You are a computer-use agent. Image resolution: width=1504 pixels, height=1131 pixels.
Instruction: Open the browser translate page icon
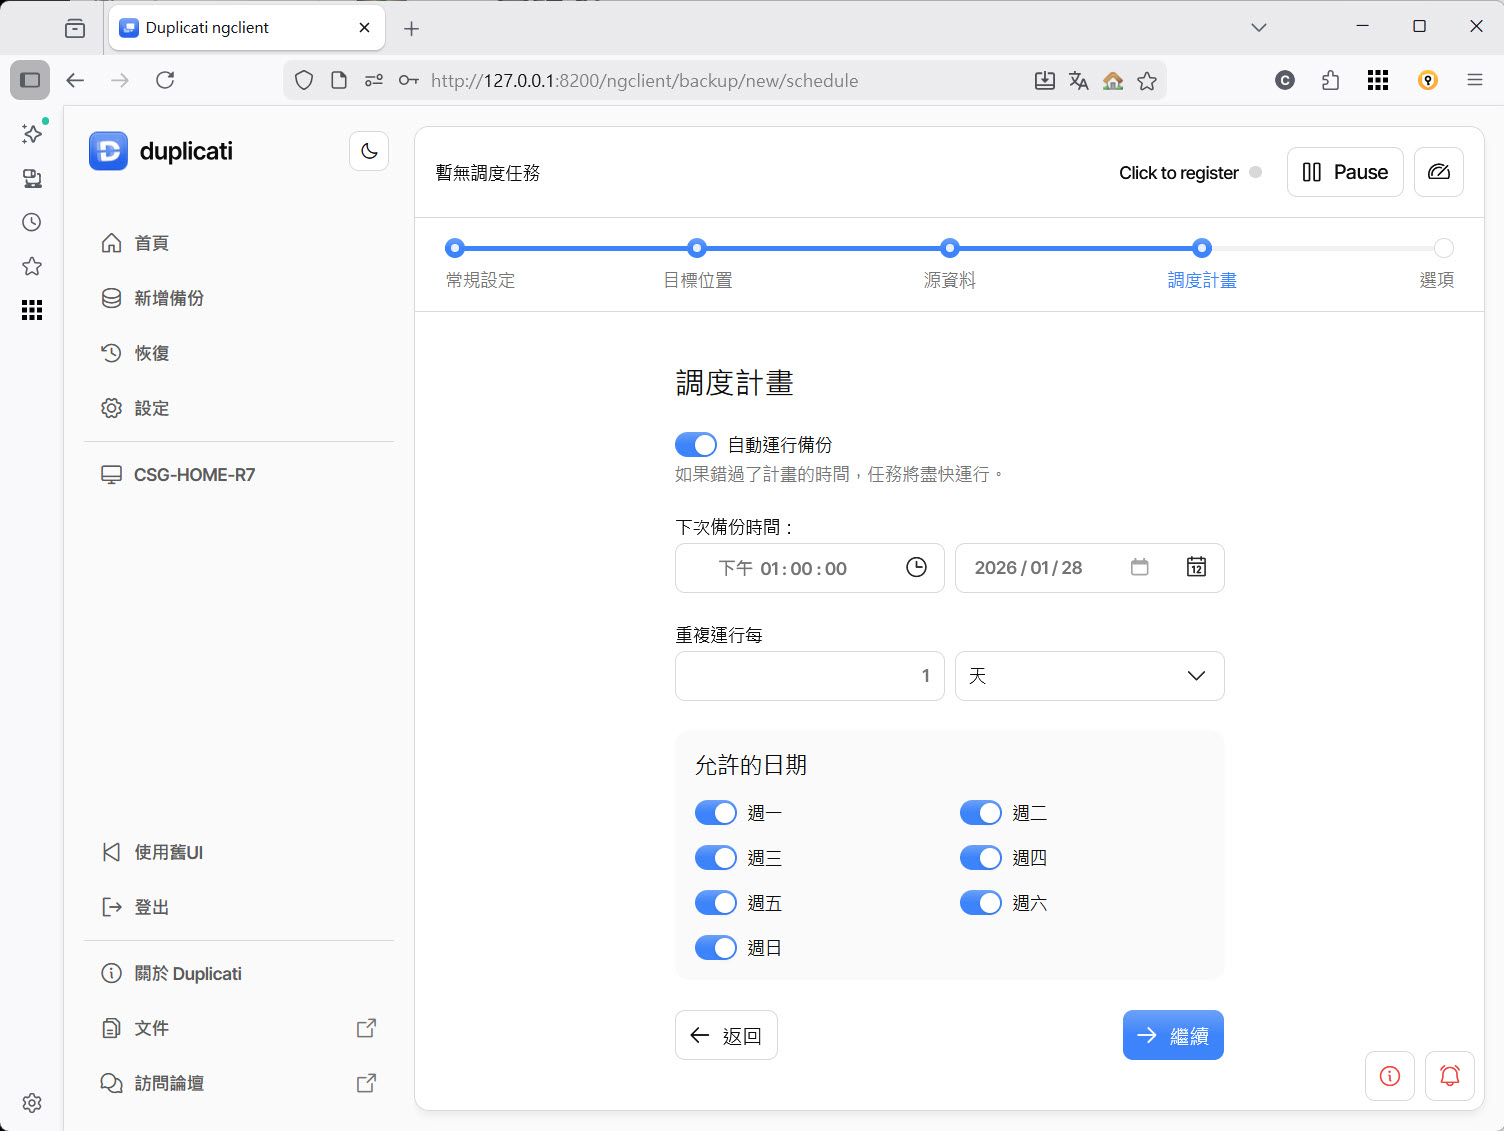(1078, 81)
